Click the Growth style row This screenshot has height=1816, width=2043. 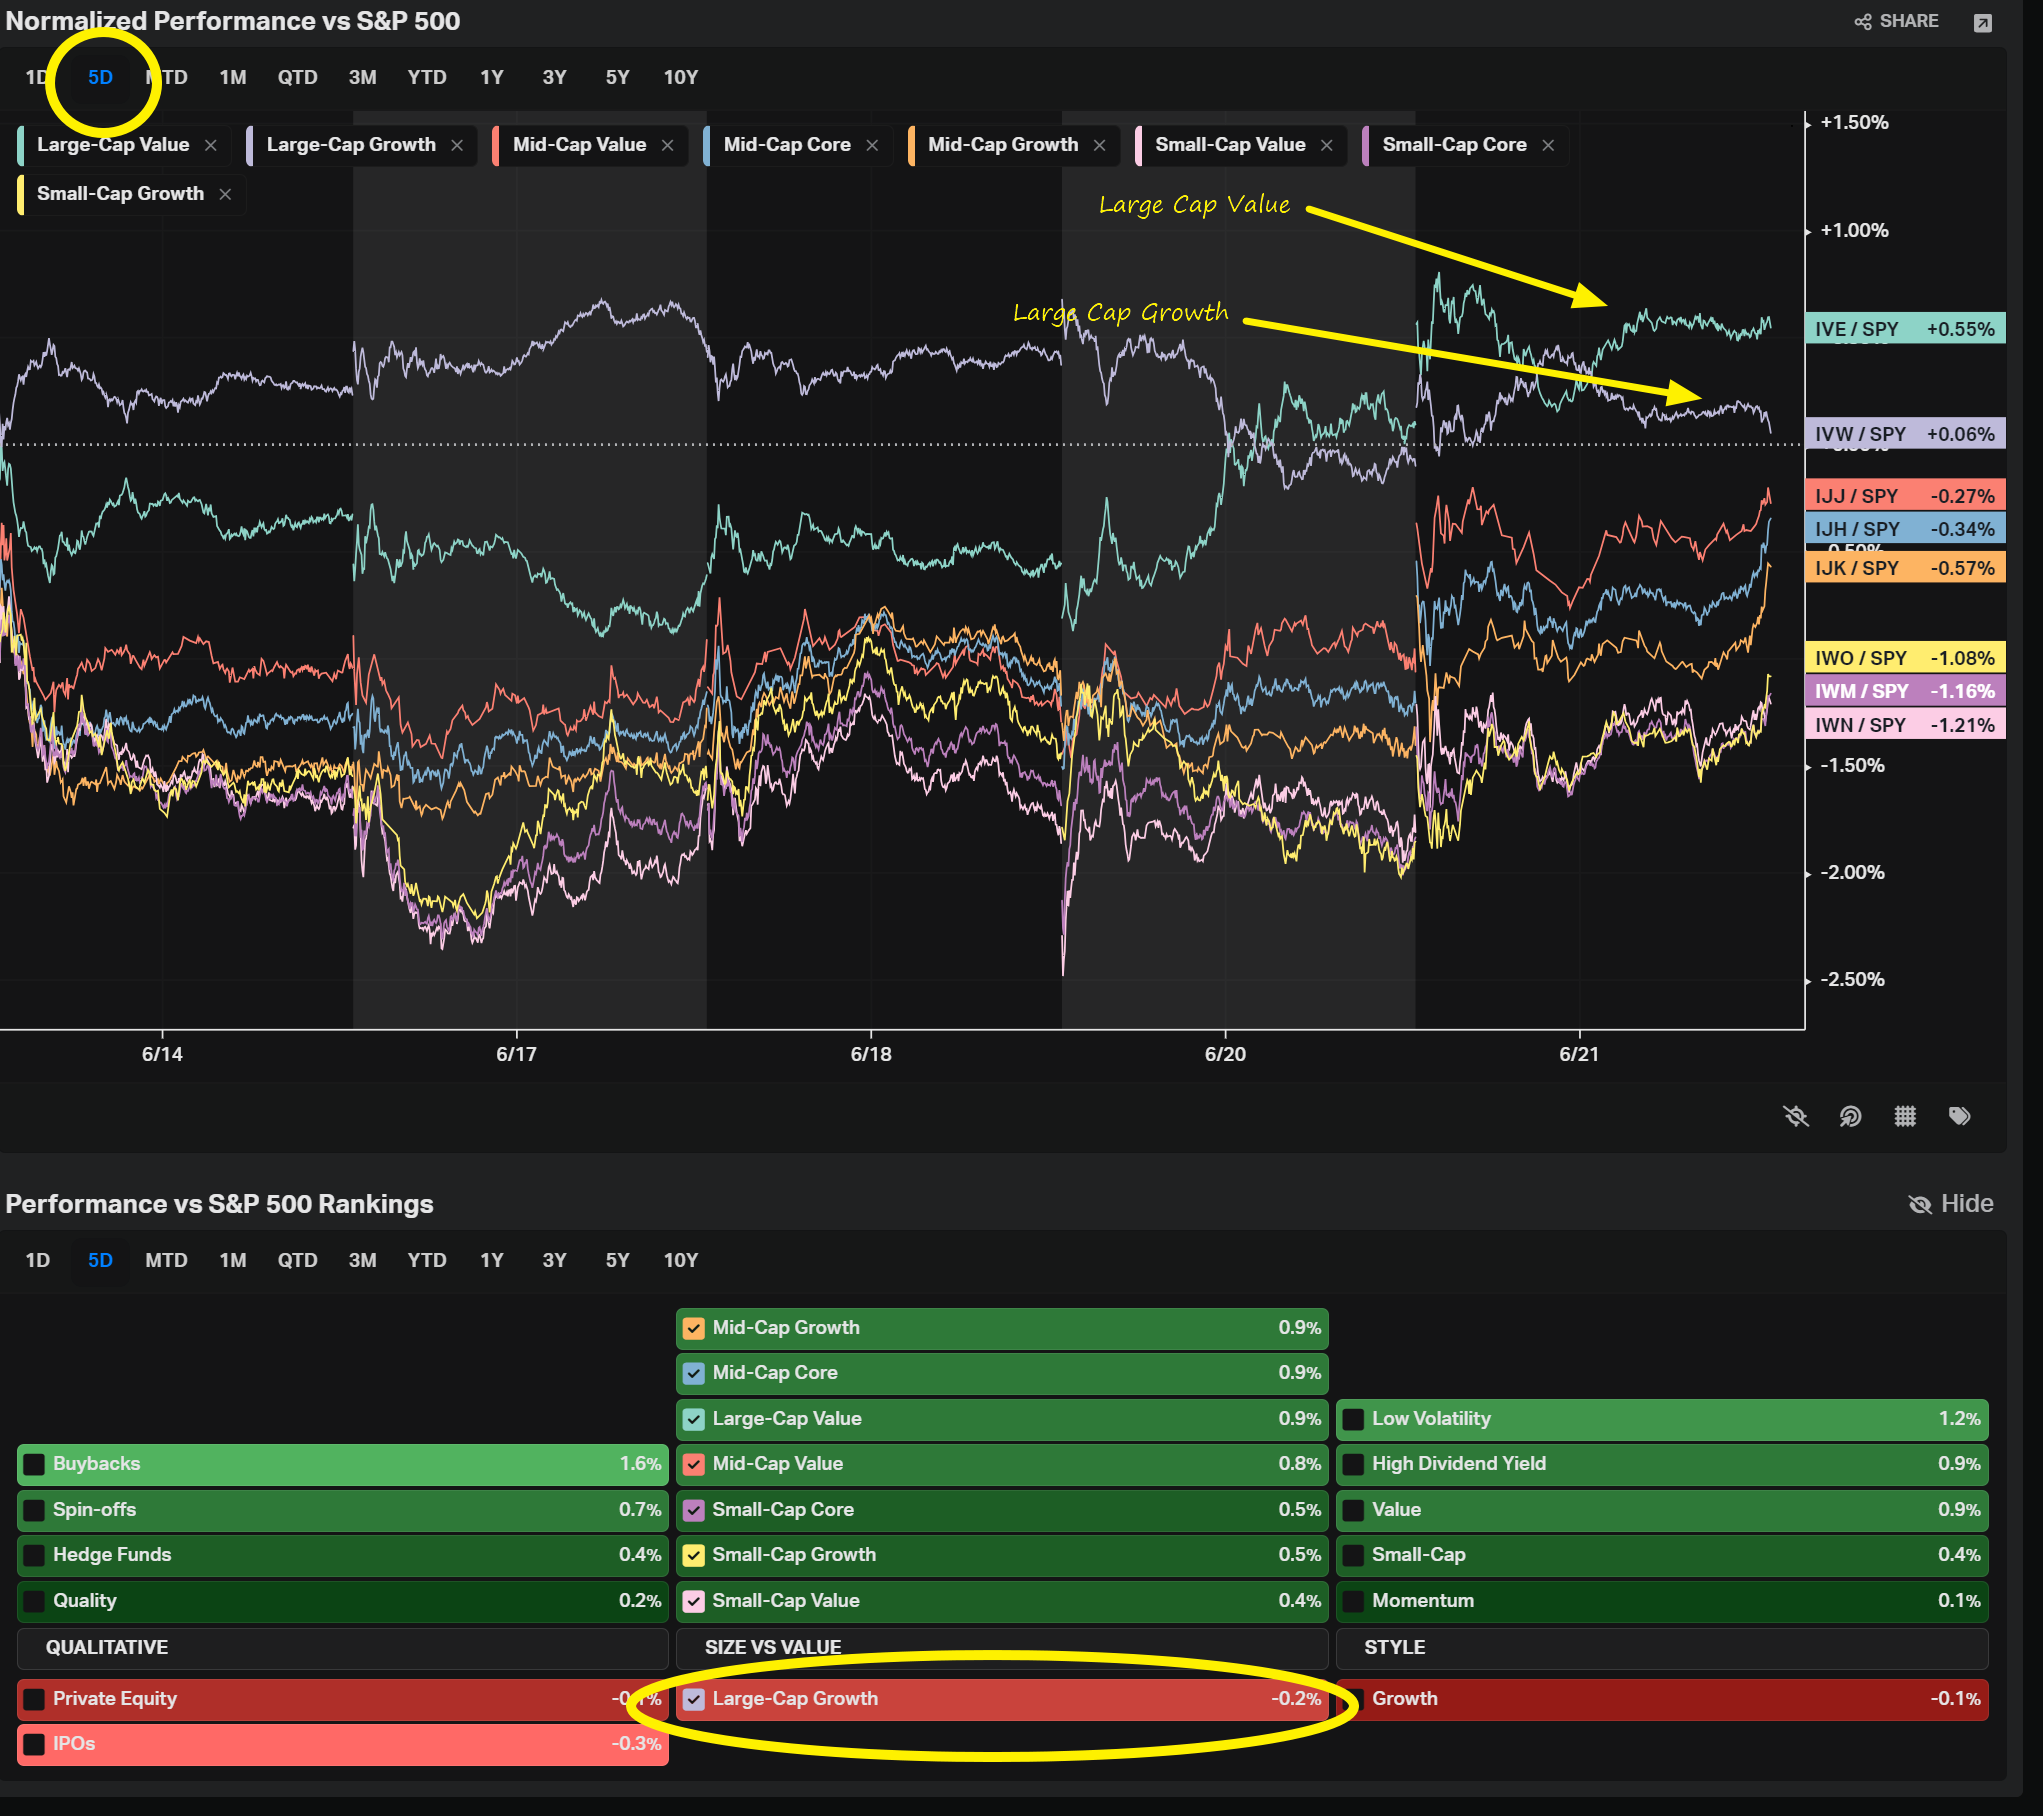[1662, 1699]
